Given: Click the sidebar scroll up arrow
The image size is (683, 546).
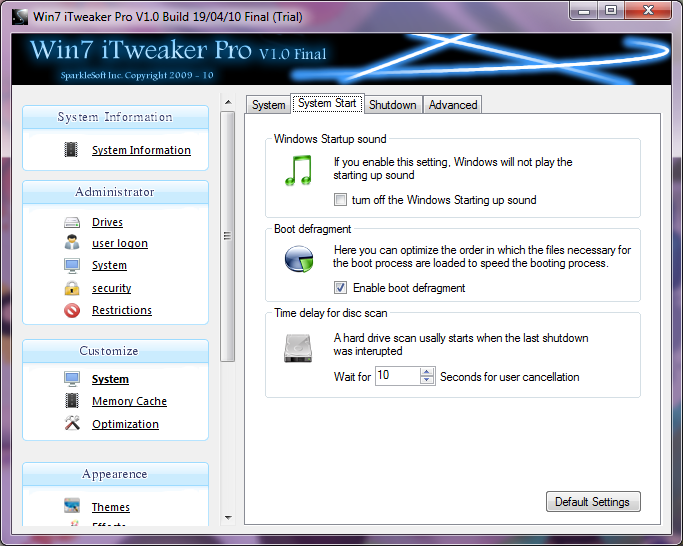Looking at the screenshot, I should pos(228,102).
